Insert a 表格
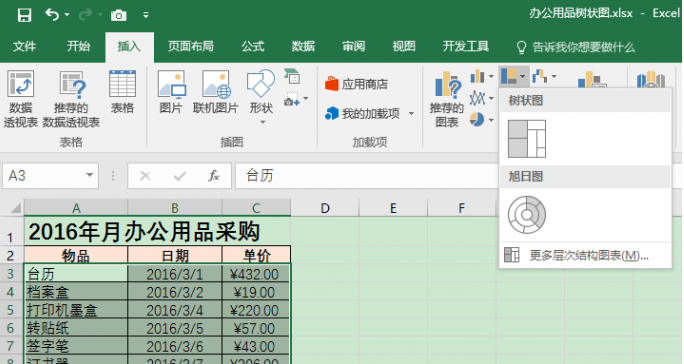 pos(122,93)
